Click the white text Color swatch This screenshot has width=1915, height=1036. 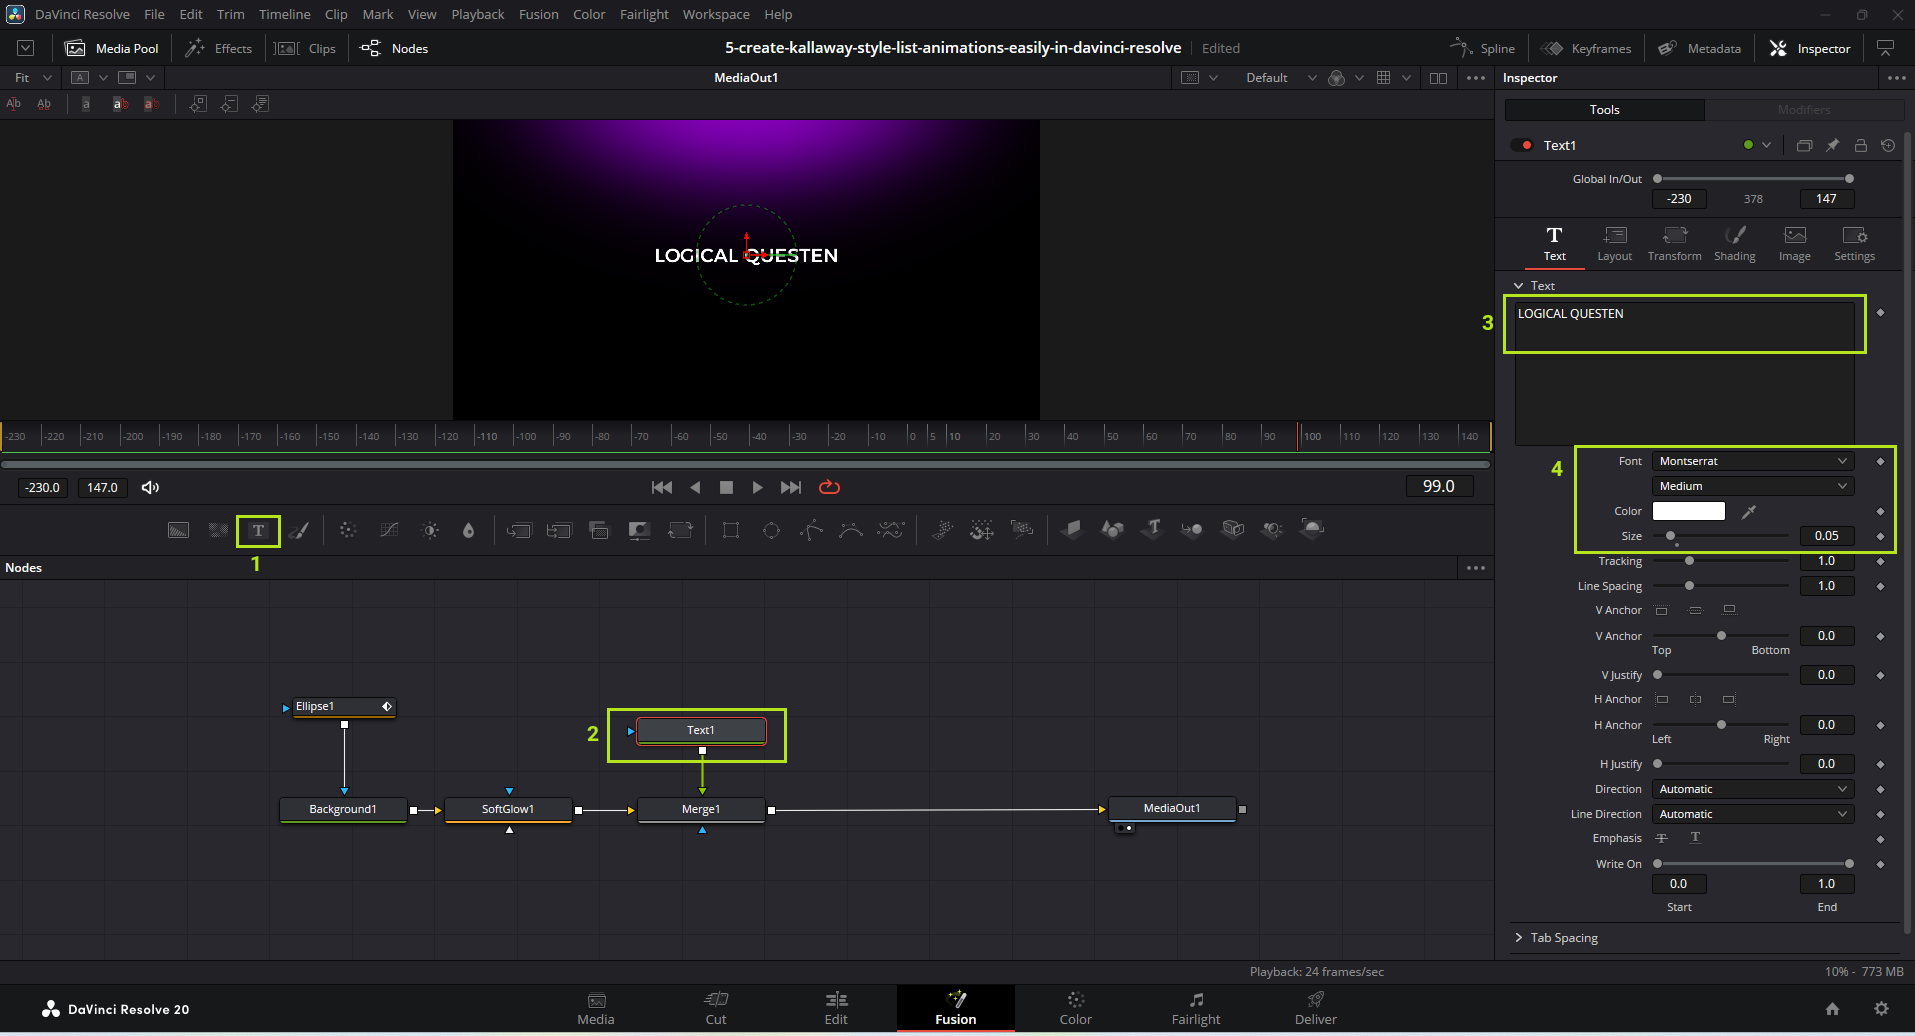[1688, 511]
